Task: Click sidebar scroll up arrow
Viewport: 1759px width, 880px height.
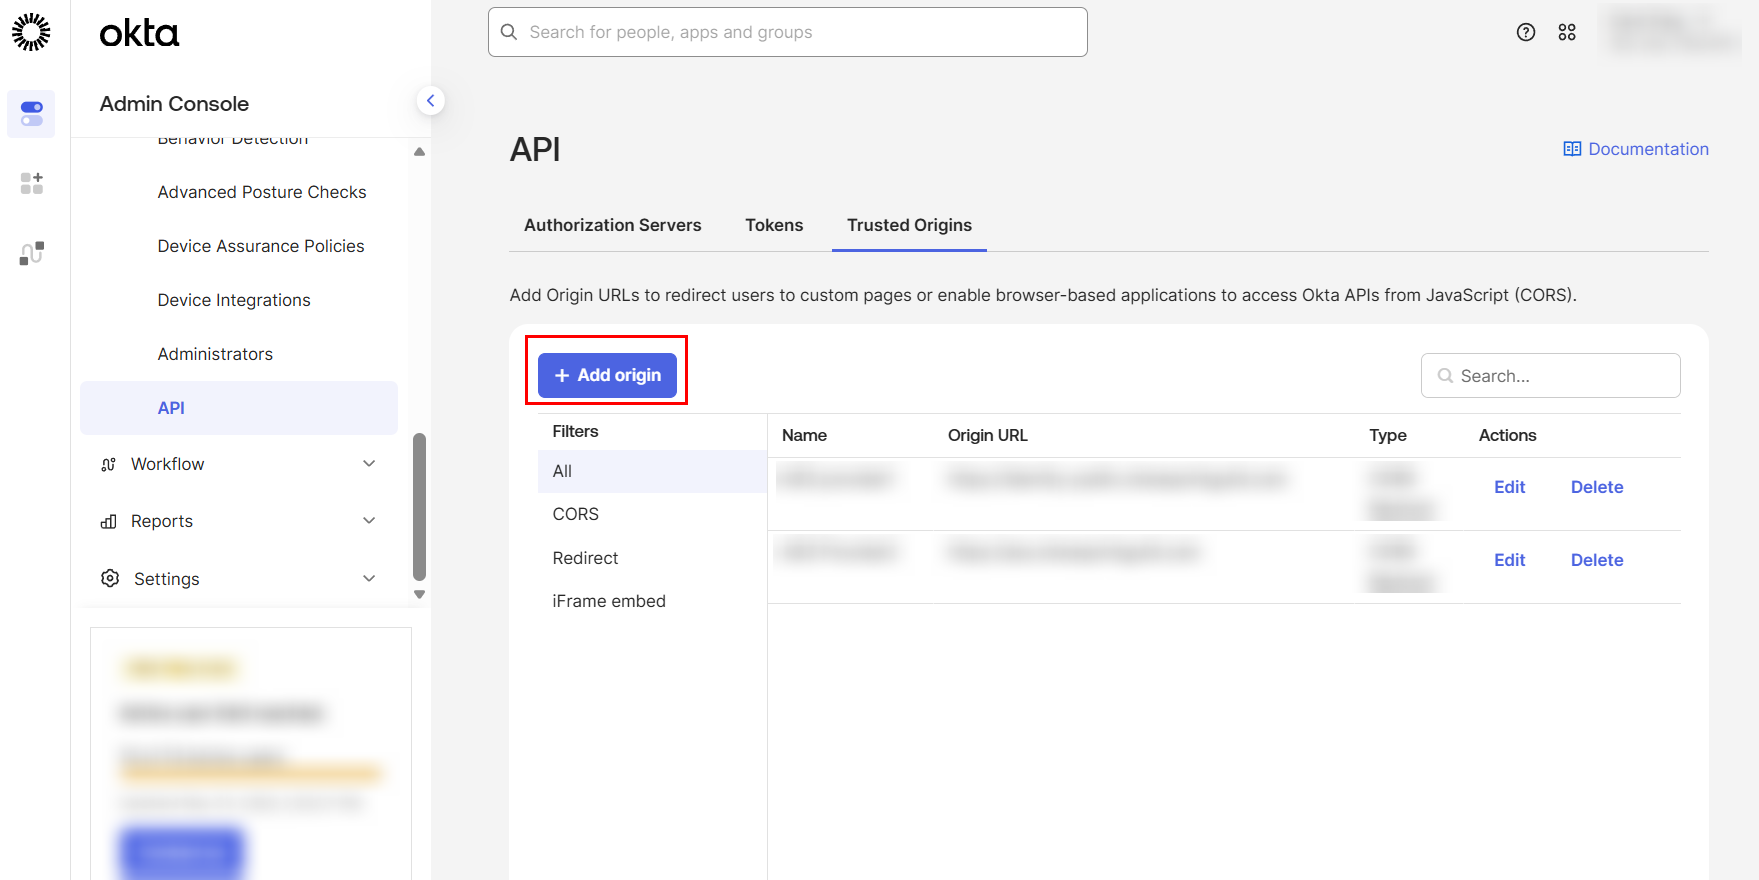Action: [420, 152]
